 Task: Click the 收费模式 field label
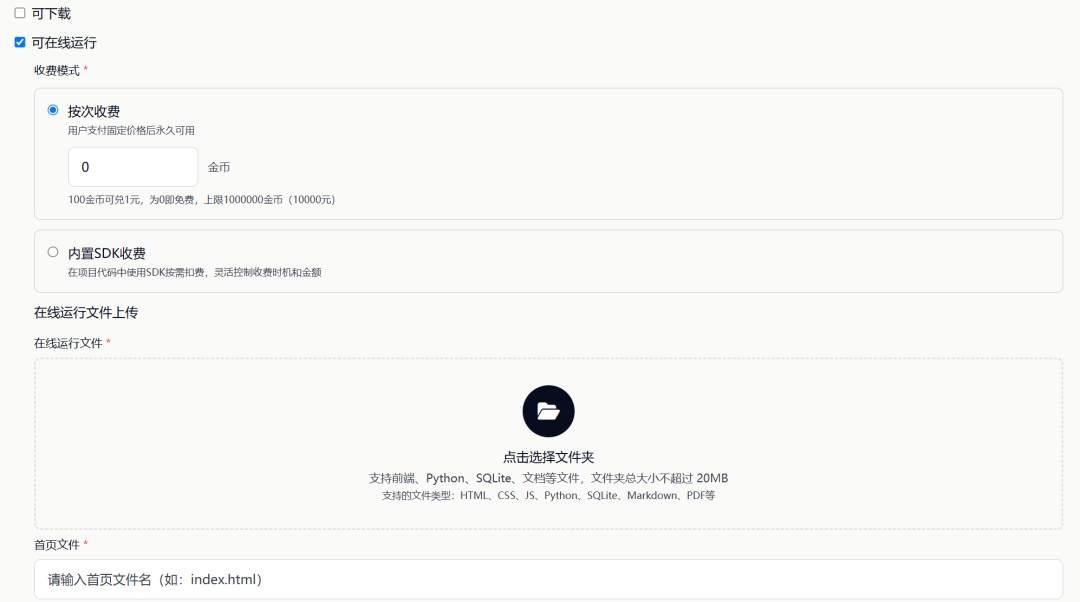(x=57, y=70)
